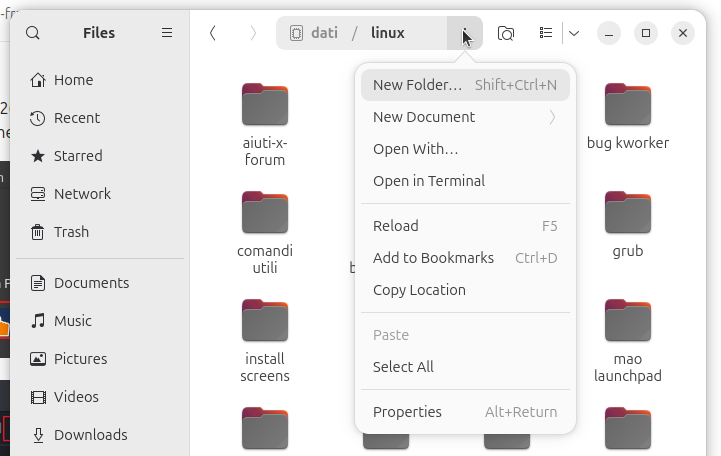721x456 pixels.
Task: Click the dati breadcrumb in the path bar
Action: coord(324,33)
